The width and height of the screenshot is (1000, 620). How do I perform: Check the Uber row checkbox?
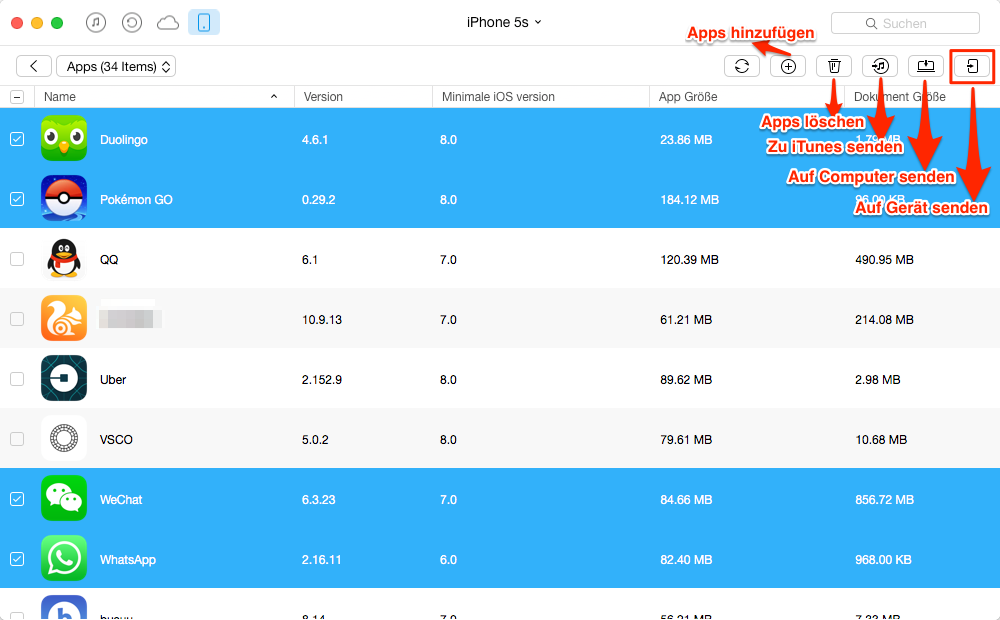(x=17, y=379)
